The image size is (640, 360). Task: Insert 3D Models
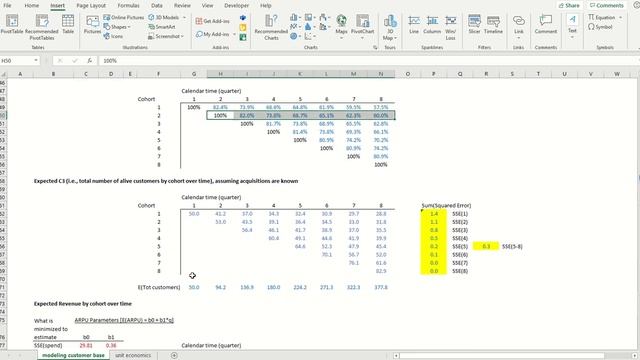pos(164,18)
